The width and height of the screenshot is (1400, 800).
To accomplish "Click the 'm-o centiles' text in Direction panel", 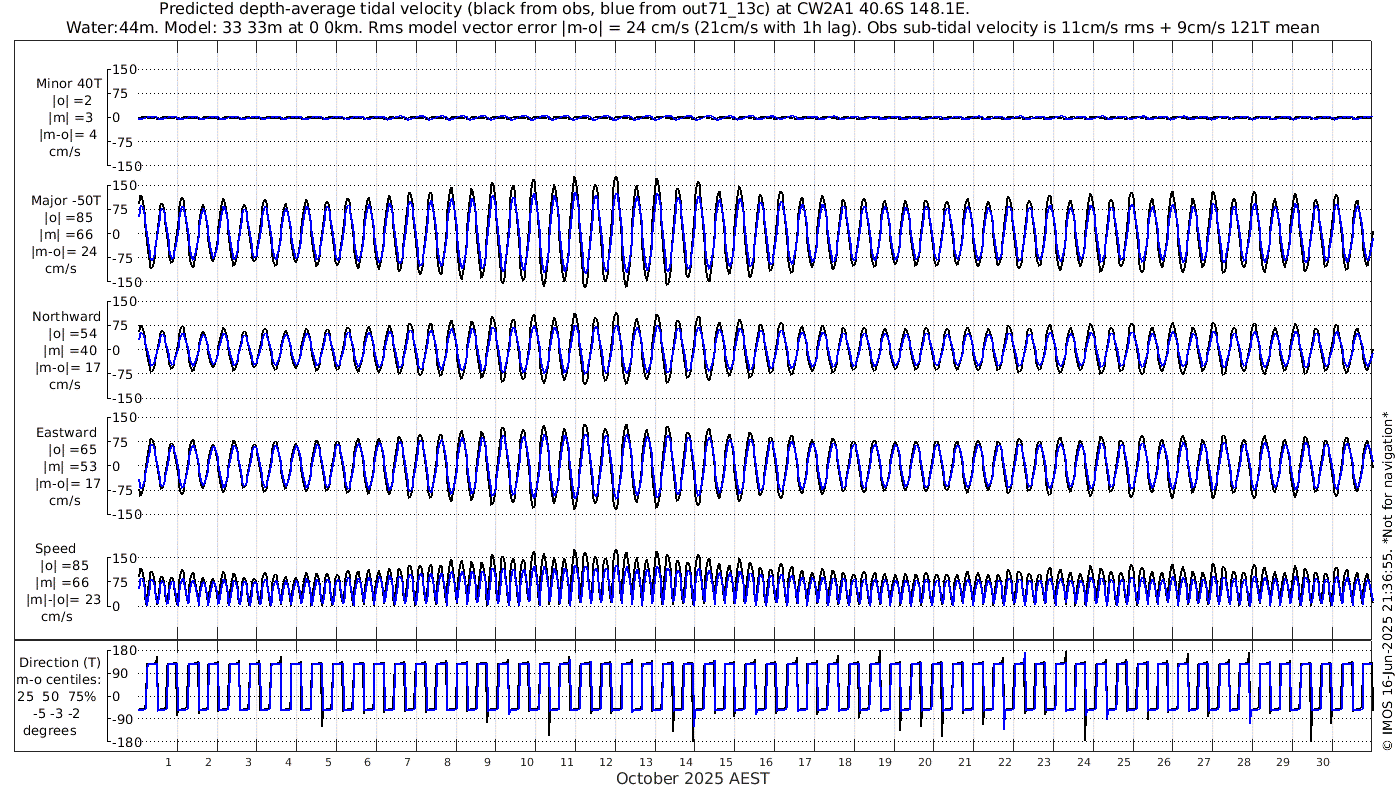I will (62, 680).
